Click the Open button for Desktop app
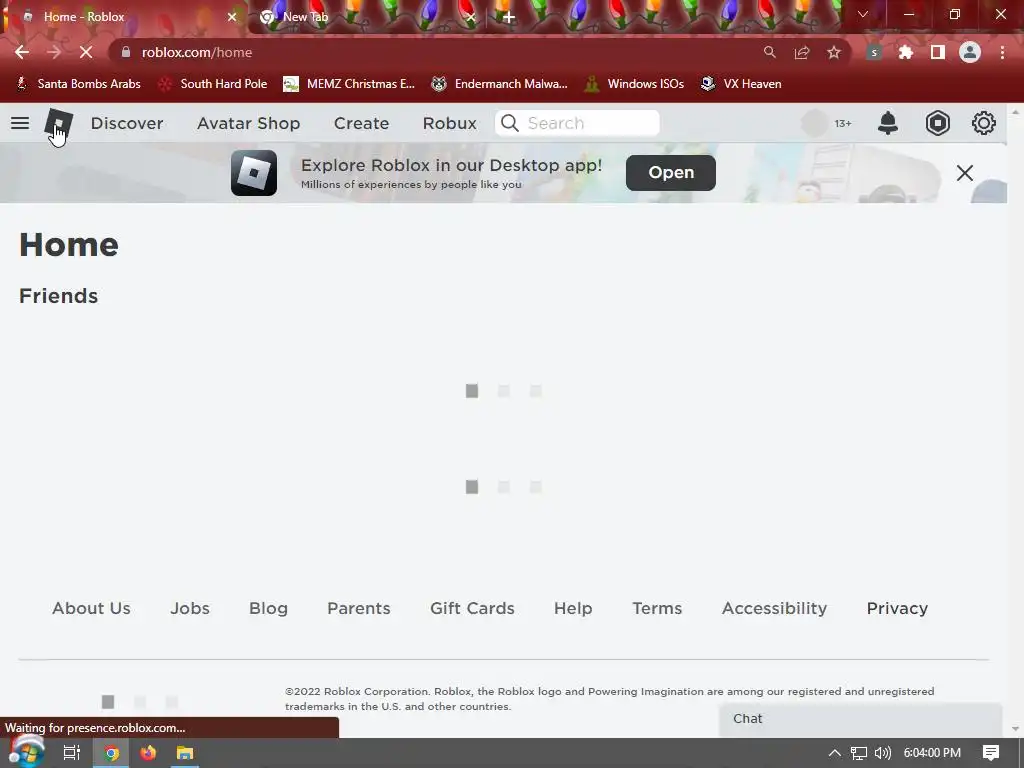The image size is (1024, 768). (671, 172)
